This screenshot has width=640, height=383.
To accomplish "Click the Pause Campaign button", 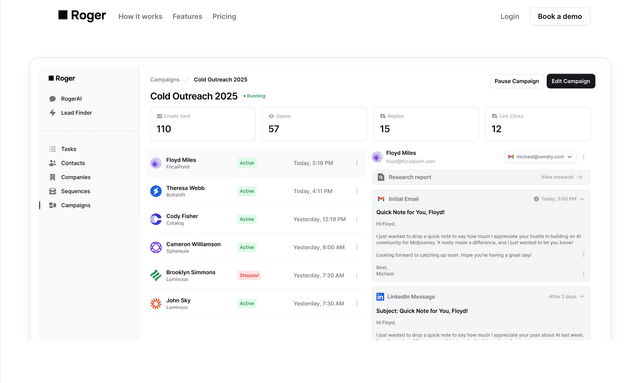I will [x=516, y=81].
